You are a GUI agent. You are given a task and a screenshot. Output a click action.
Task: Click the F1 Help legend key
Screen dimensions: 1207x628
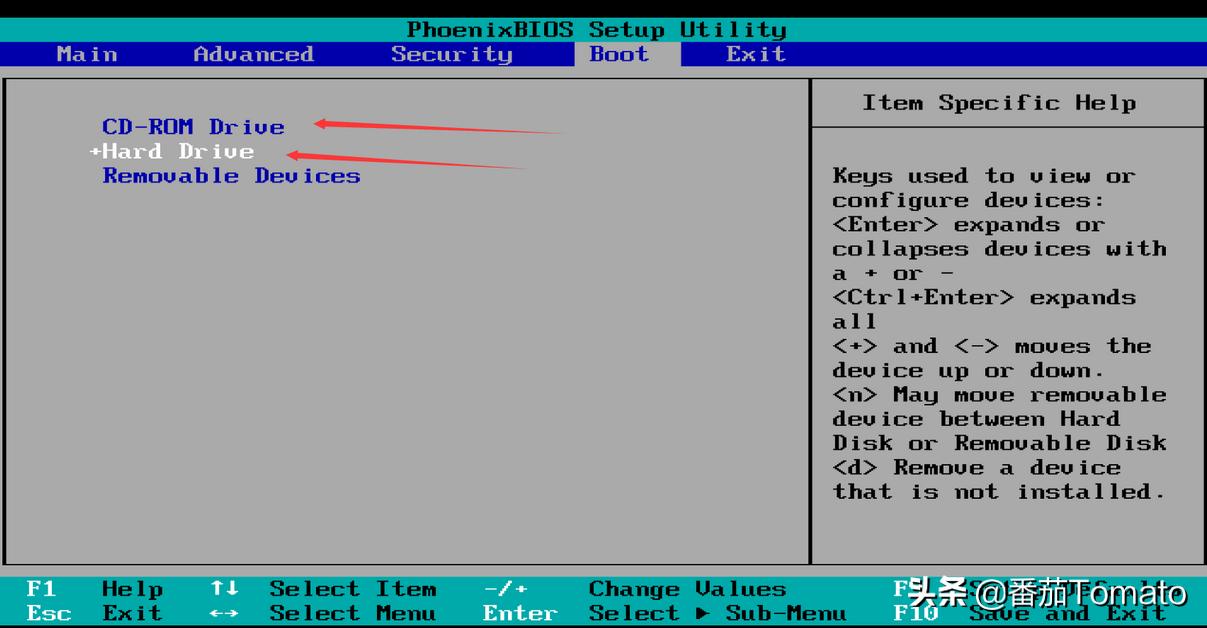pos(94,589)
